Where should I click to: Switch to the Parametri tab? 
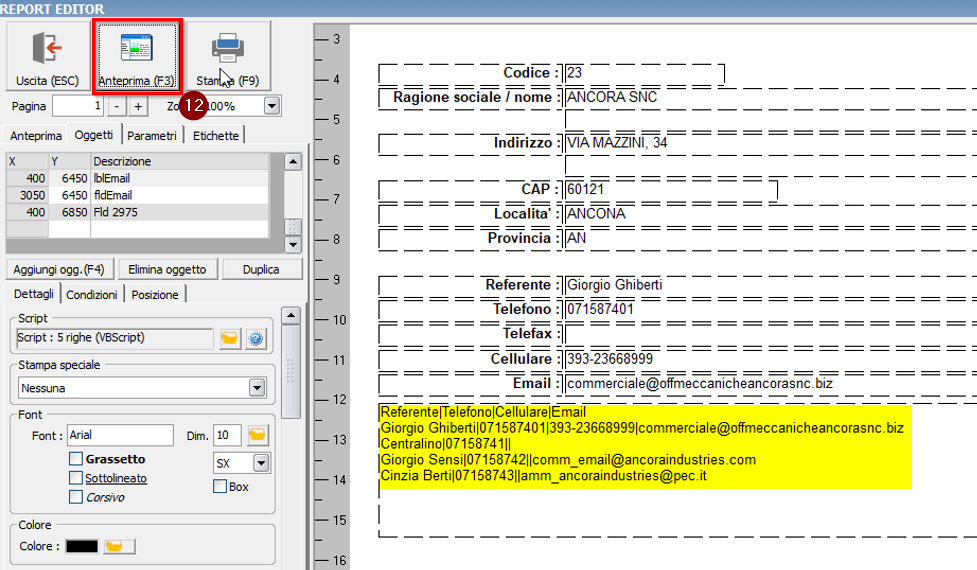[x=152, y=136]
